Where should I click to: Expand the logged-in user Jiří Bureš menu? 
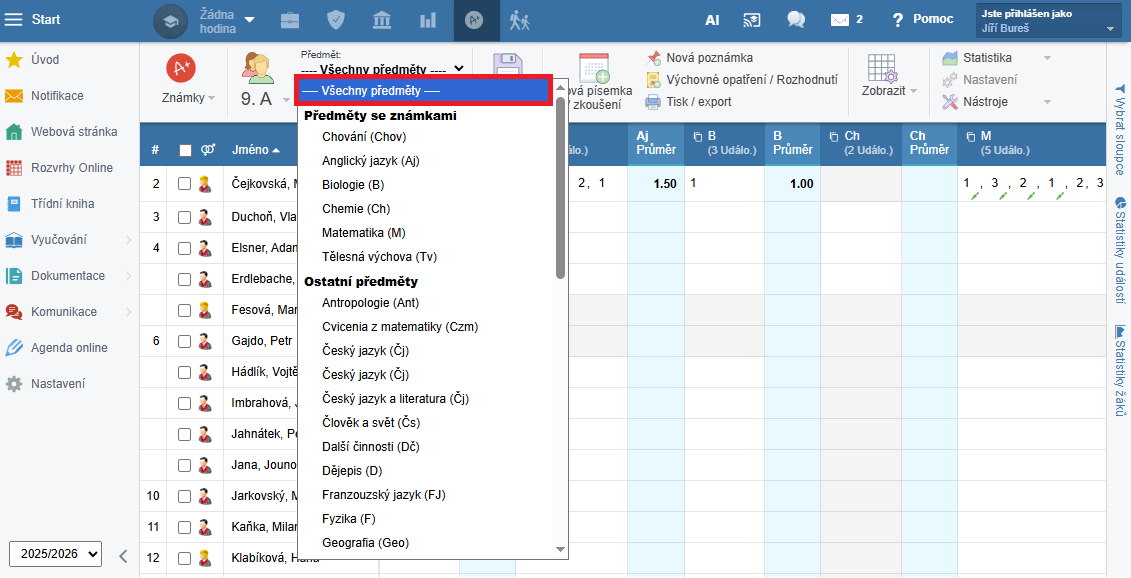(x=1048, y=21)
